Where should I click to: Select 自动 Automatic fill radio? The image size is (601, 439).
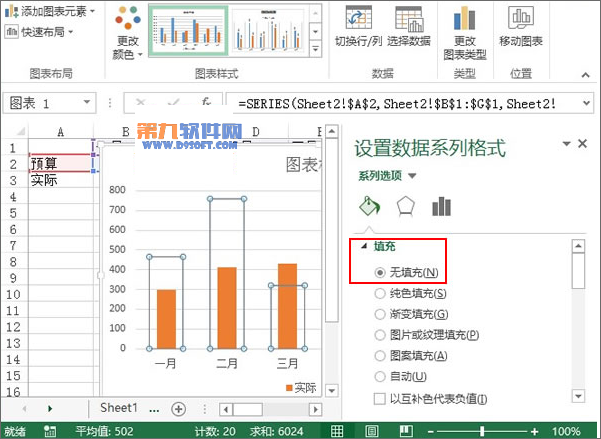coord(379,377)
